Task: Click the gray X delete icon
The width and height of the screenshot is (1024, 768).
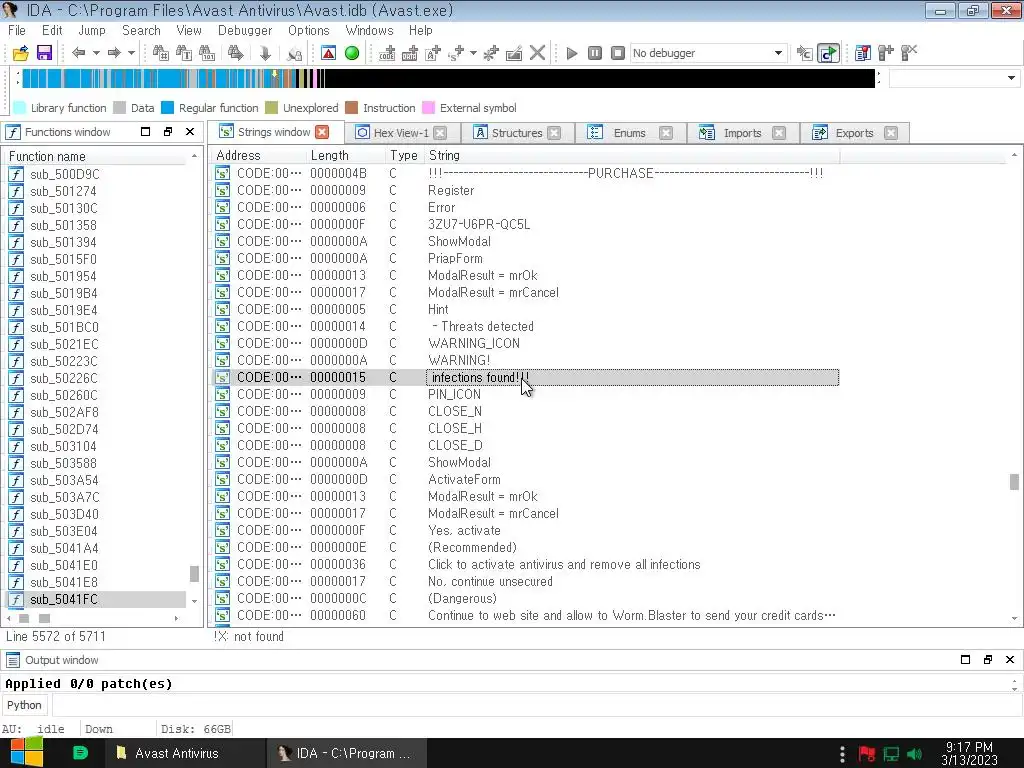Action: [x=537, y=53]
